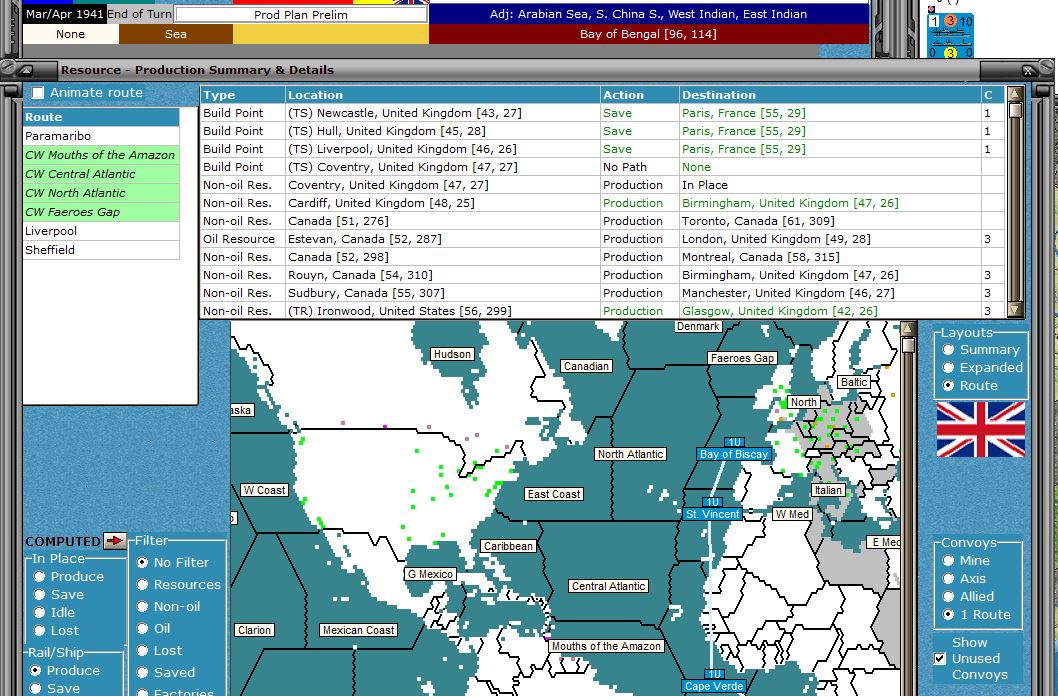This screenshot has height=696, width=1058.
Task: Select the Summary layout option
Action: pyautogui.click(x=949, y=349)
